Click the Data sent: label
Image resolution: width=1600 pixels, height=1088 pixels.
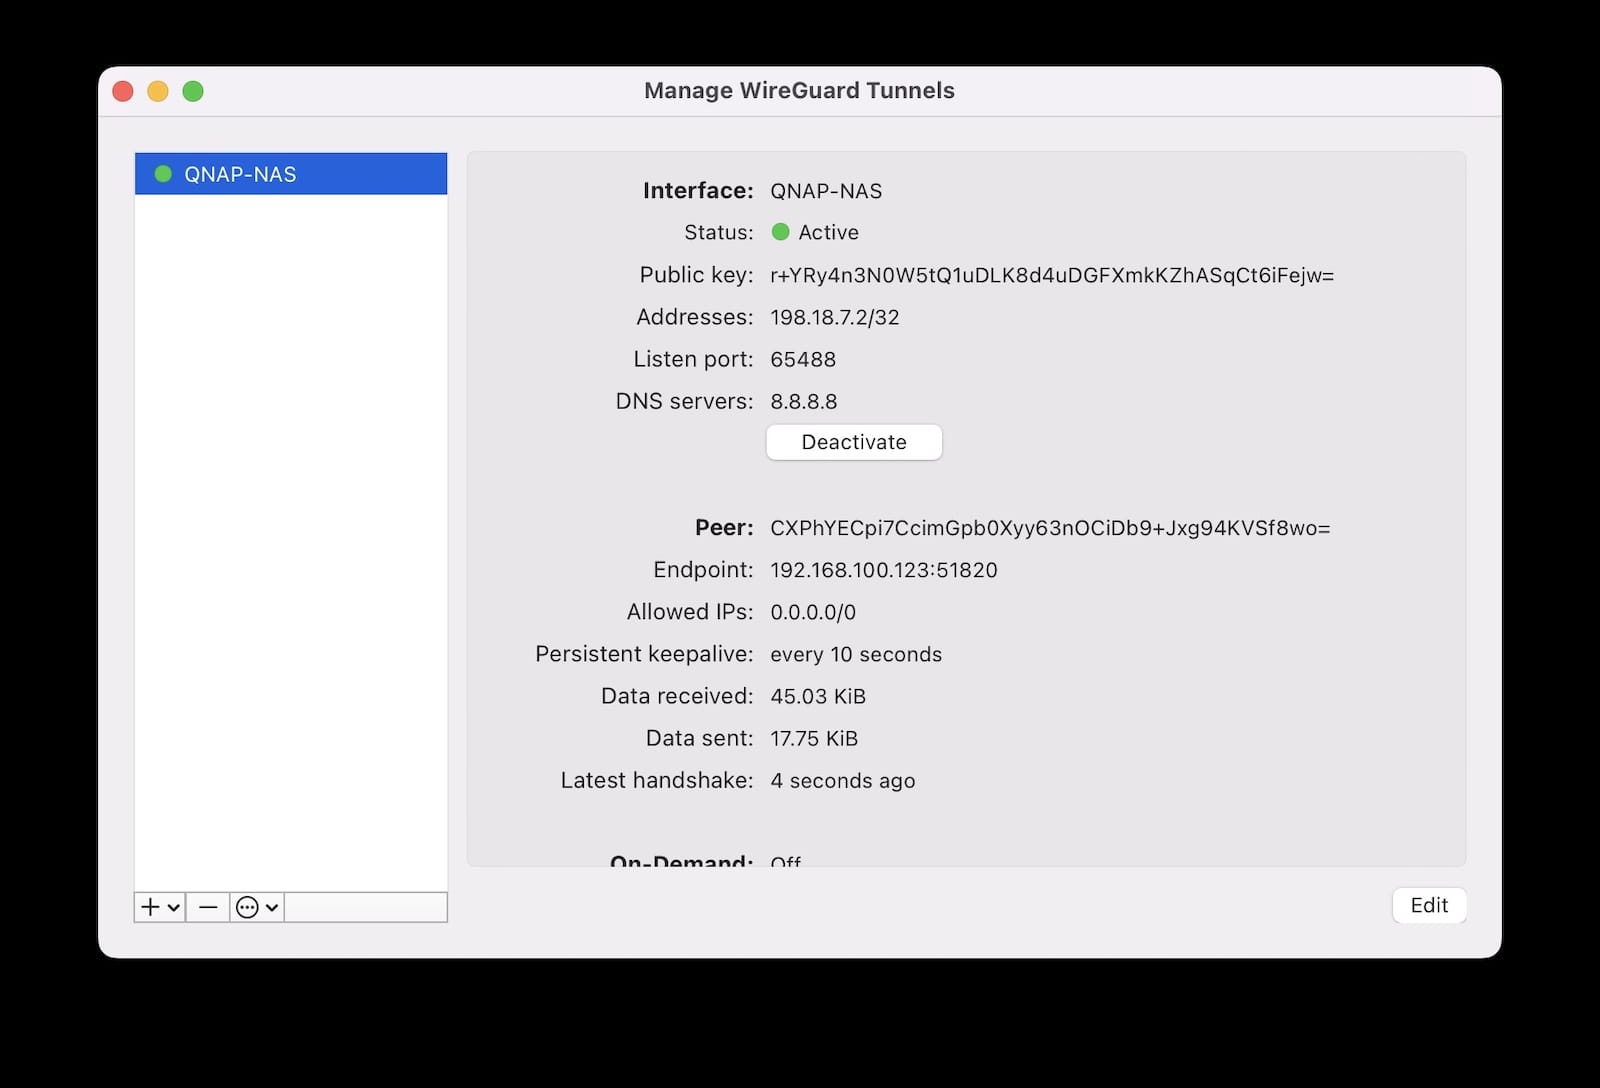[x=700, y=738]
